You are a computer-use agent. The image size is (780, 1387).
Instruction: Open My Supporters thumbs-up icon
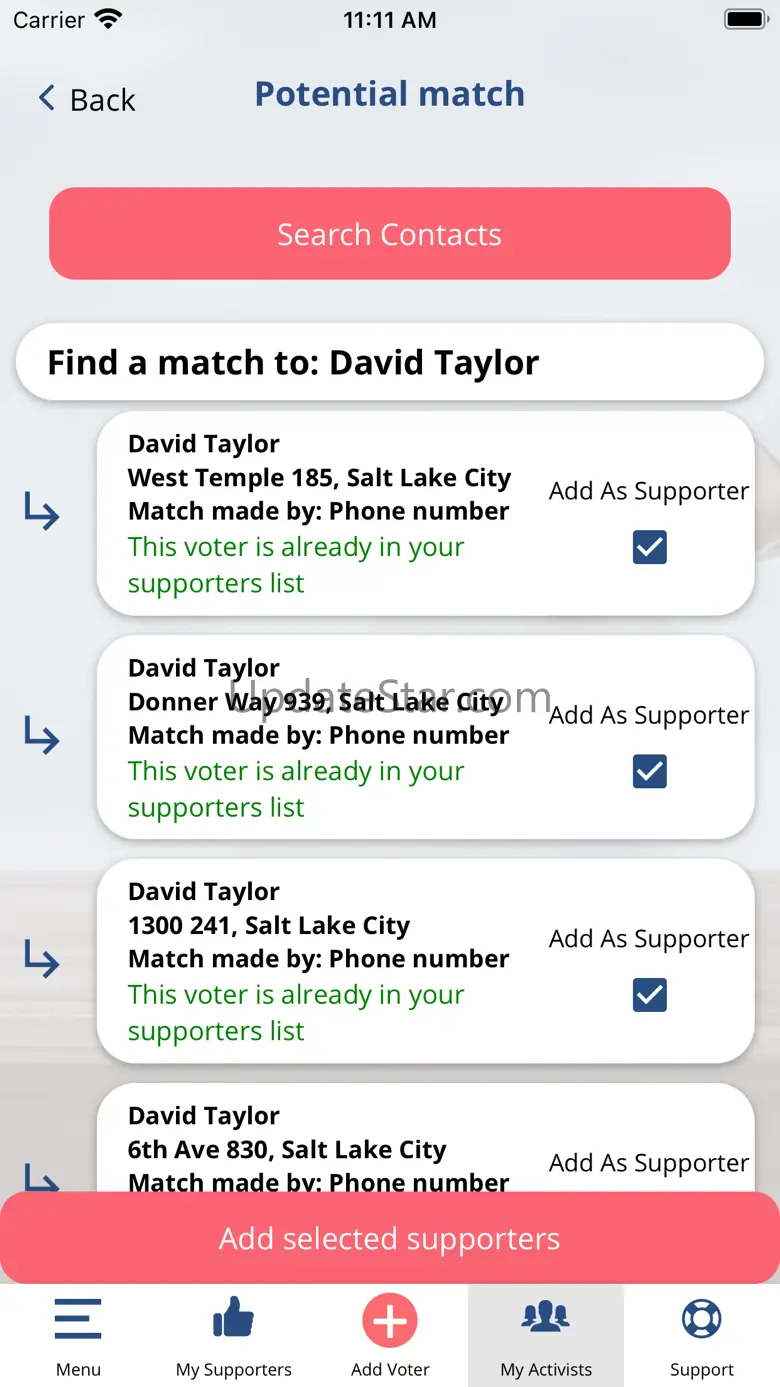[234, 1317]
